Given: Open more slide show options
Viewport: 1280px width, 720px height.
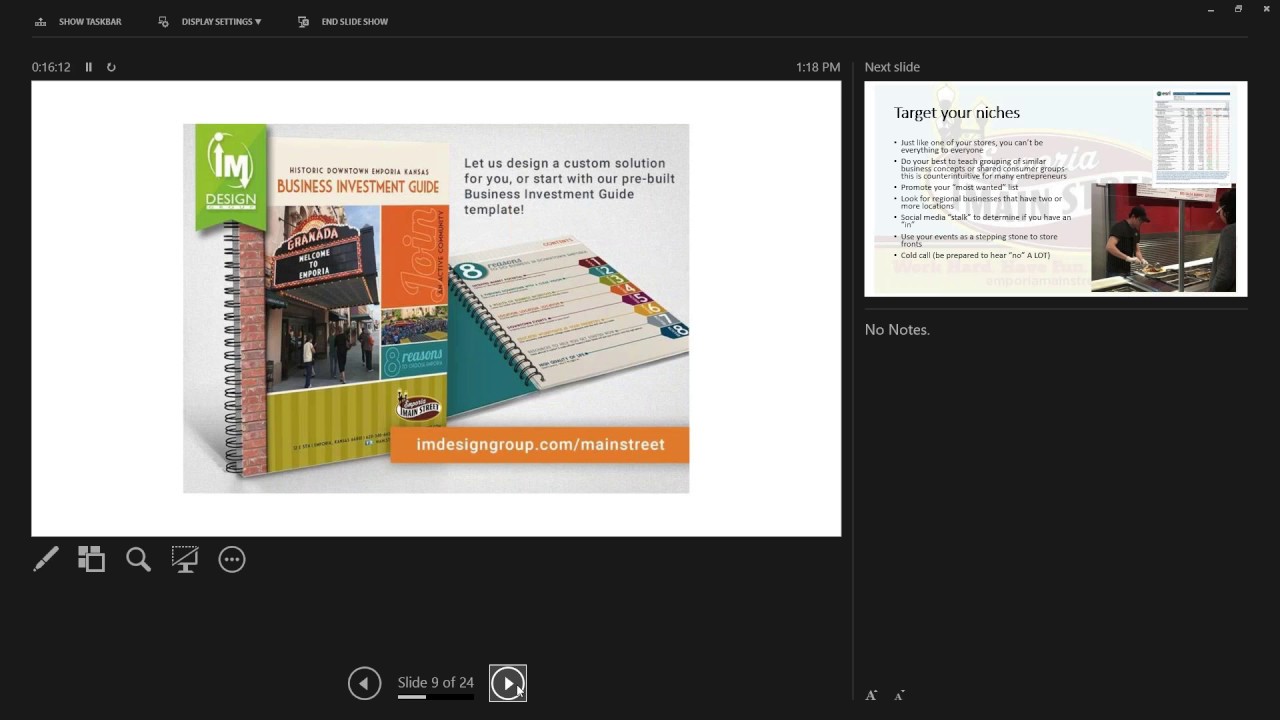Looking at the screenshot, I should point(232,559).
